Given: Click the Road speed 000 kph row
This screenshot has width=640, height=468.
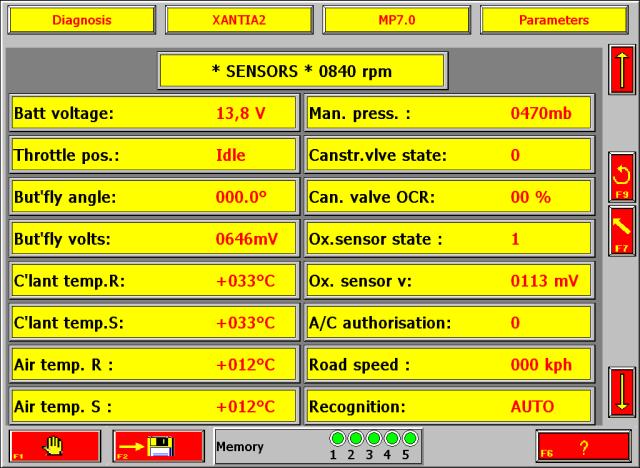Looking at the screenshot, I should coord(449,364).
